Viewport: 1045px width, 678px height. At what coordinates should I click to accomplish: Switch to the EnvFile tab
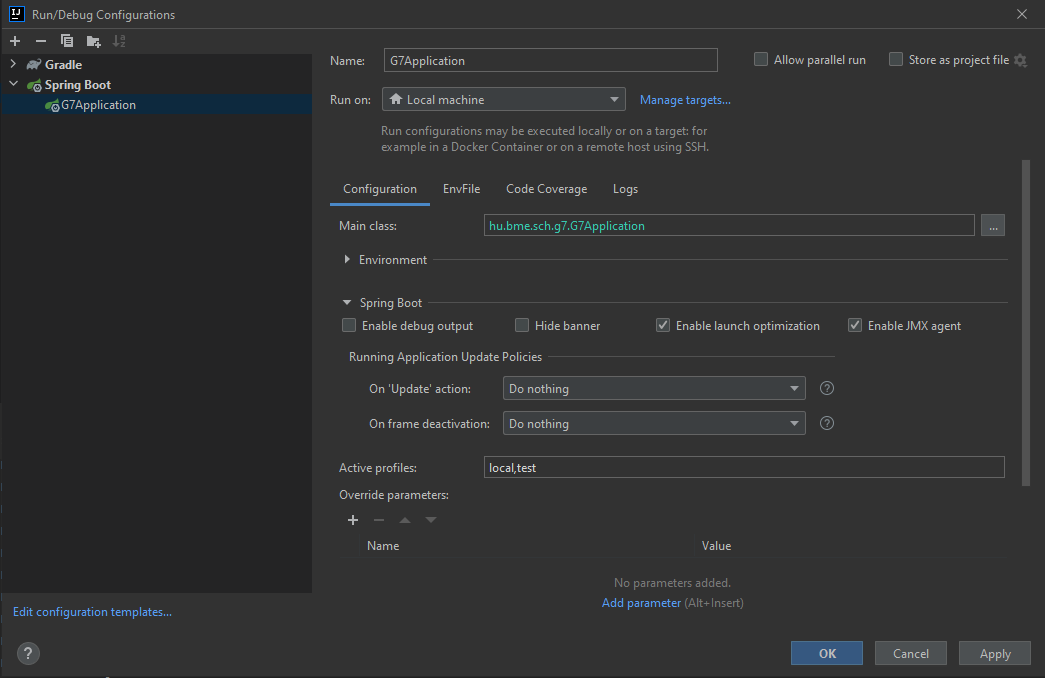tap(461, 189)
